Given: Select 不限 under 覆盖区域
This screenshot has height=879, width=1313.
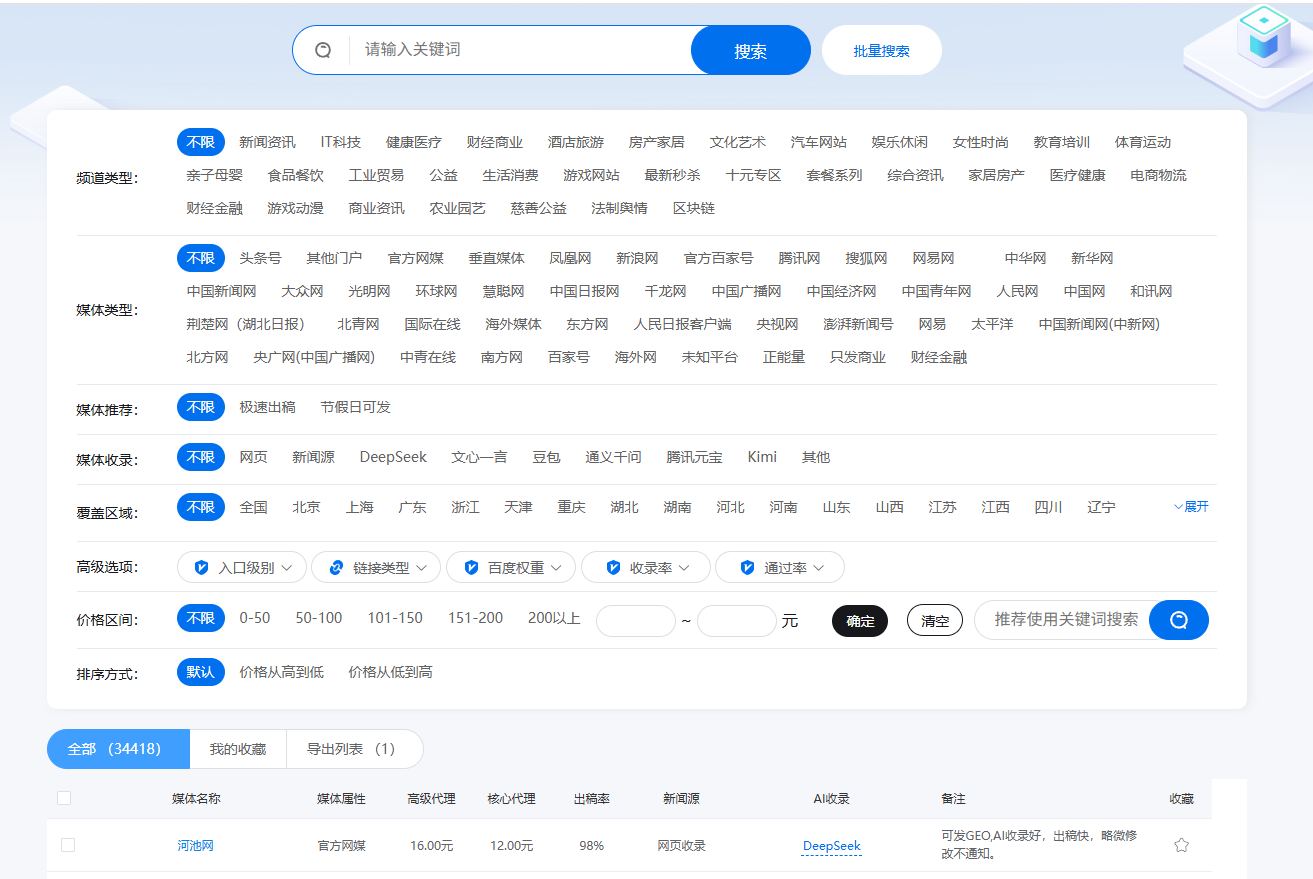Looking at the screenshot, I should 201,507.
